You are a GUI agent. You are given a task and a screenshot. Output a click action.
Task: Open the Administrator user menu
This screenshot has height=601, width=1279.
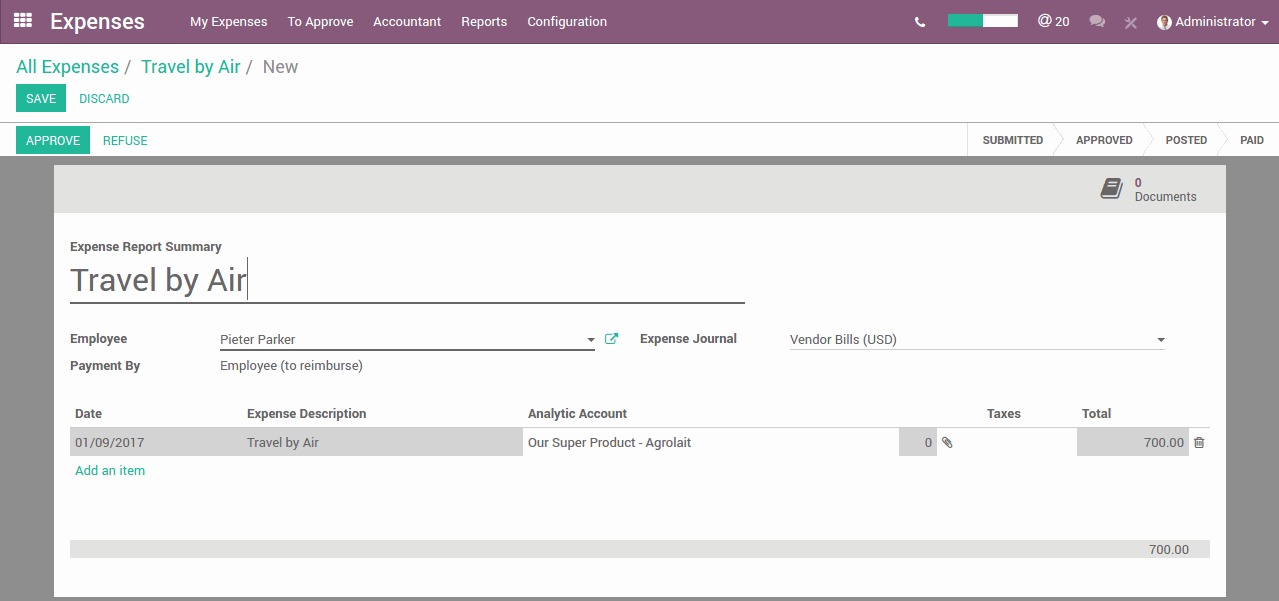1213,22
